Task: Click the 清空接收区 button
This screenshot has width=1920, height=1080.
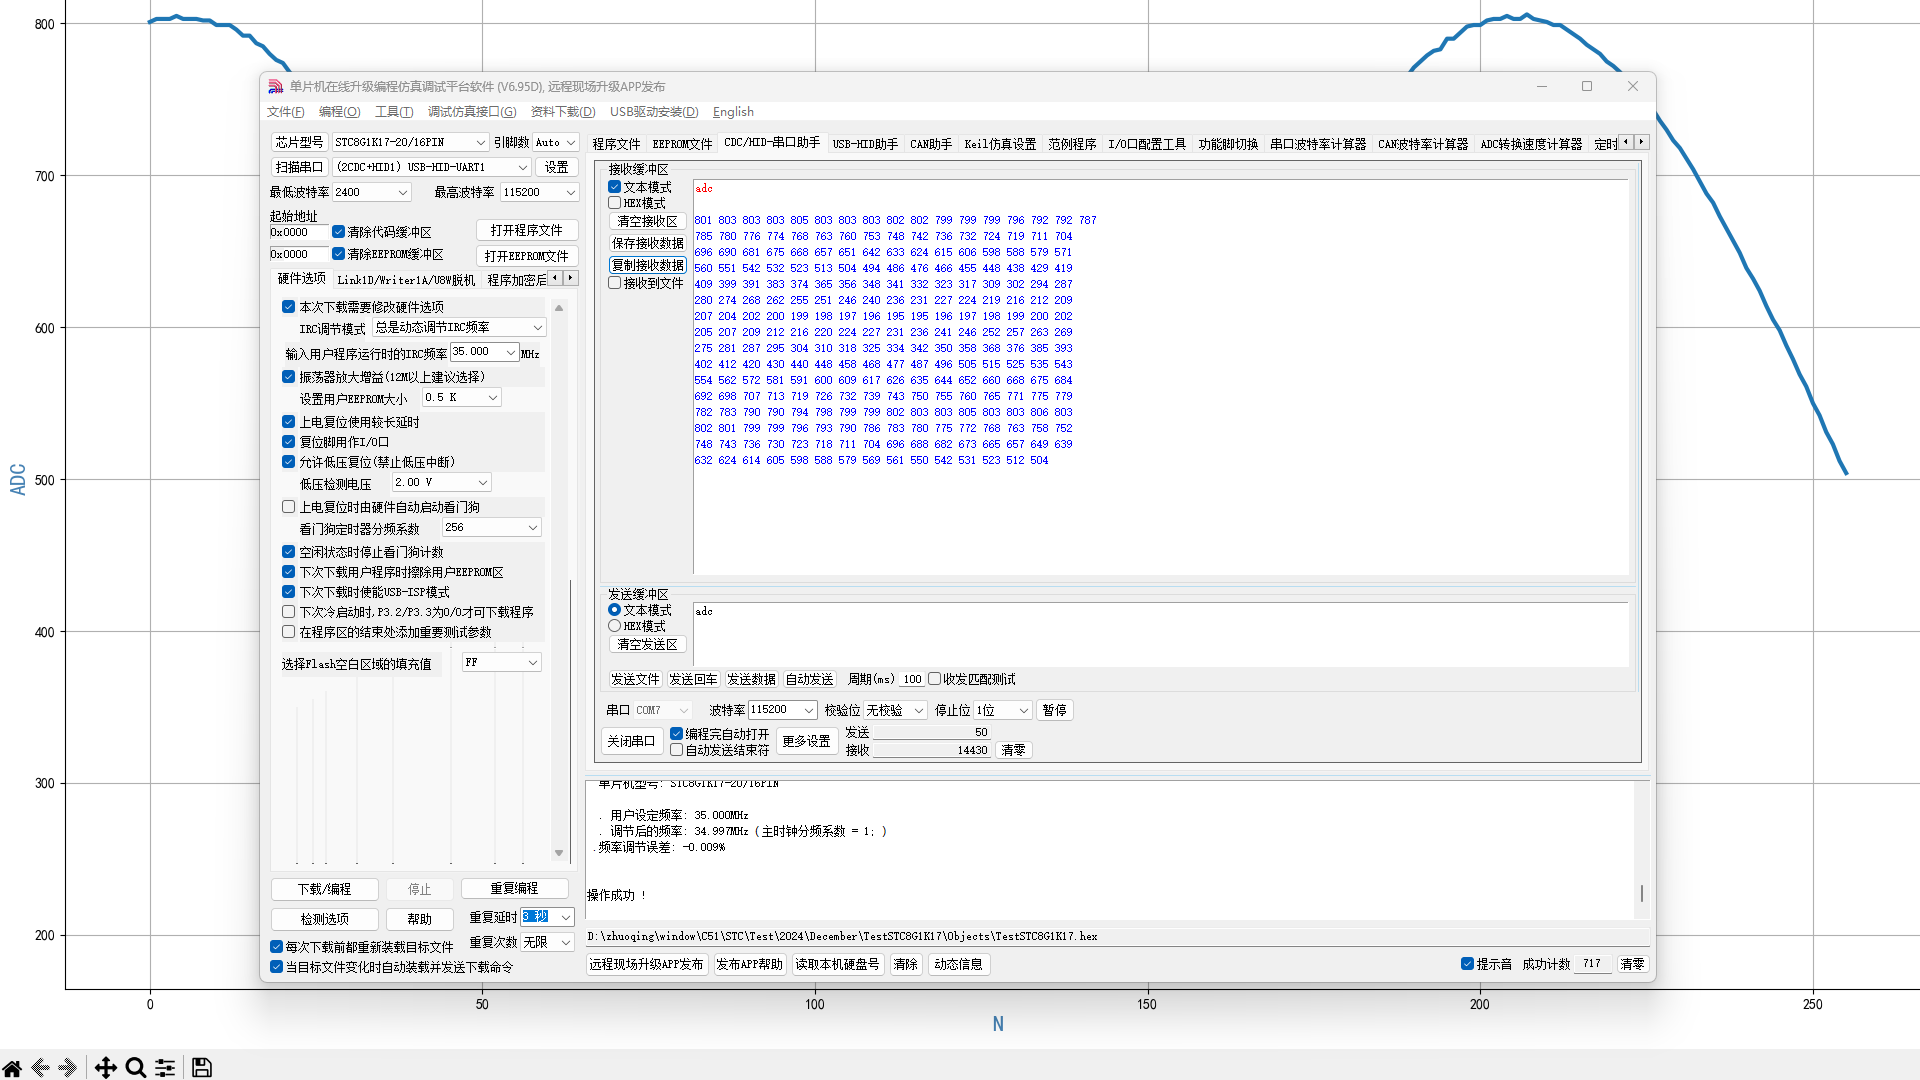Action: pos(647,221)
